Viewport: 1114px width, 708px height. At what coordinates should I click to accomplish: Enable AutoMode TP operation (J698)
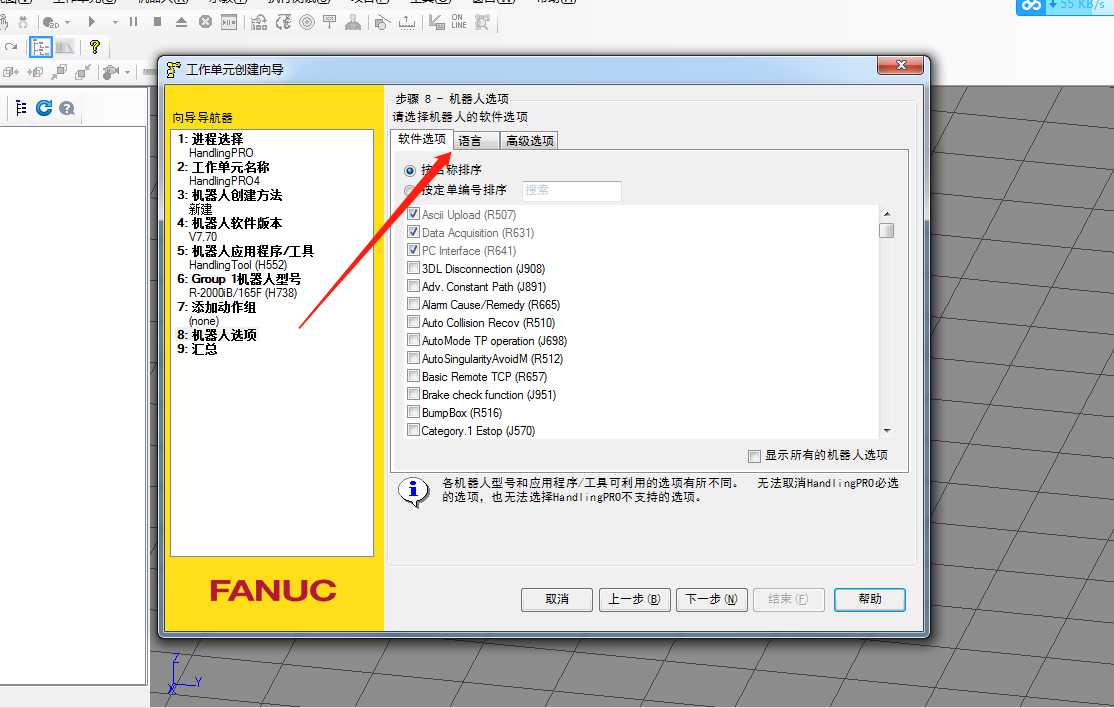pos(413,339)
